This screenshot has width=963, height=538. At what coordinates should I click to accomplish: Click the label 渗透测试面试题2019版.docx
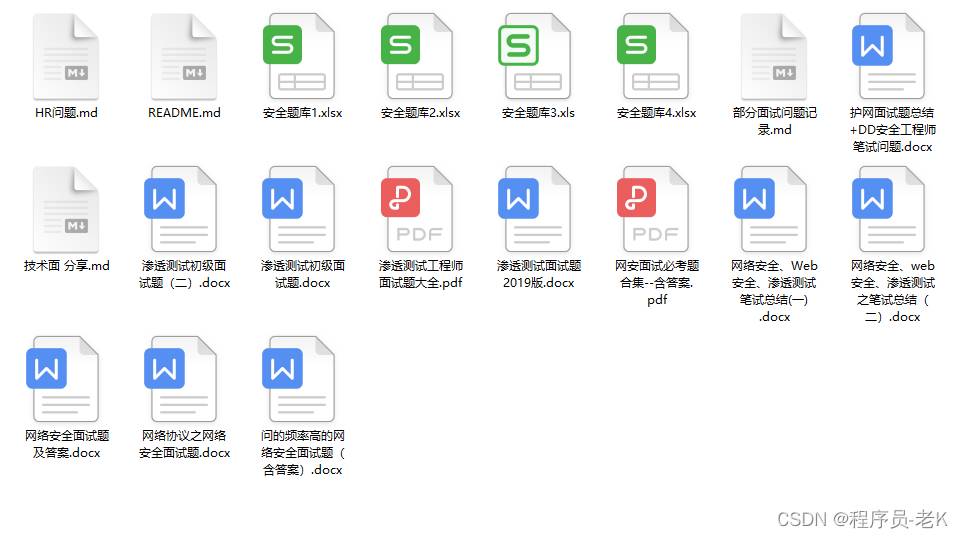539,274
